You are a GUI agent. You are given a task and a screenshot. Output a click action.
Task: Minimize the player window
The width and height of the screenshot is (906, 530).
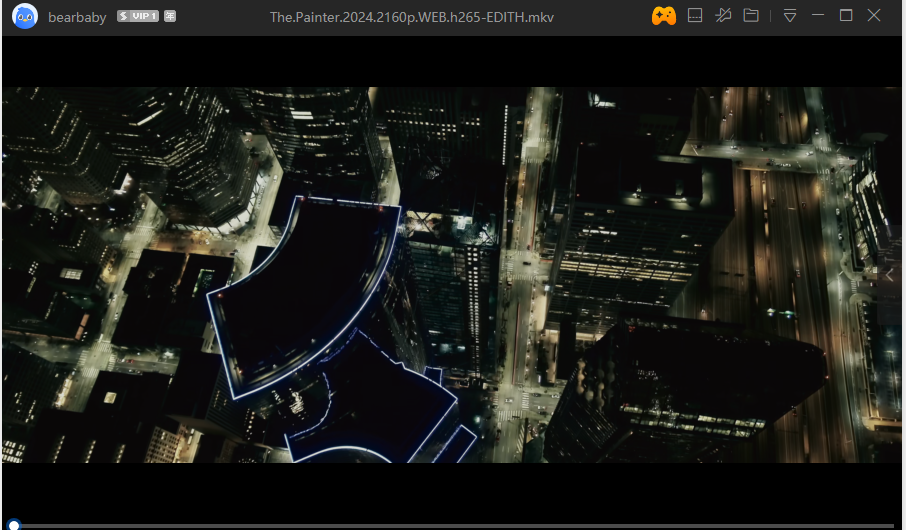coord(818,16)
